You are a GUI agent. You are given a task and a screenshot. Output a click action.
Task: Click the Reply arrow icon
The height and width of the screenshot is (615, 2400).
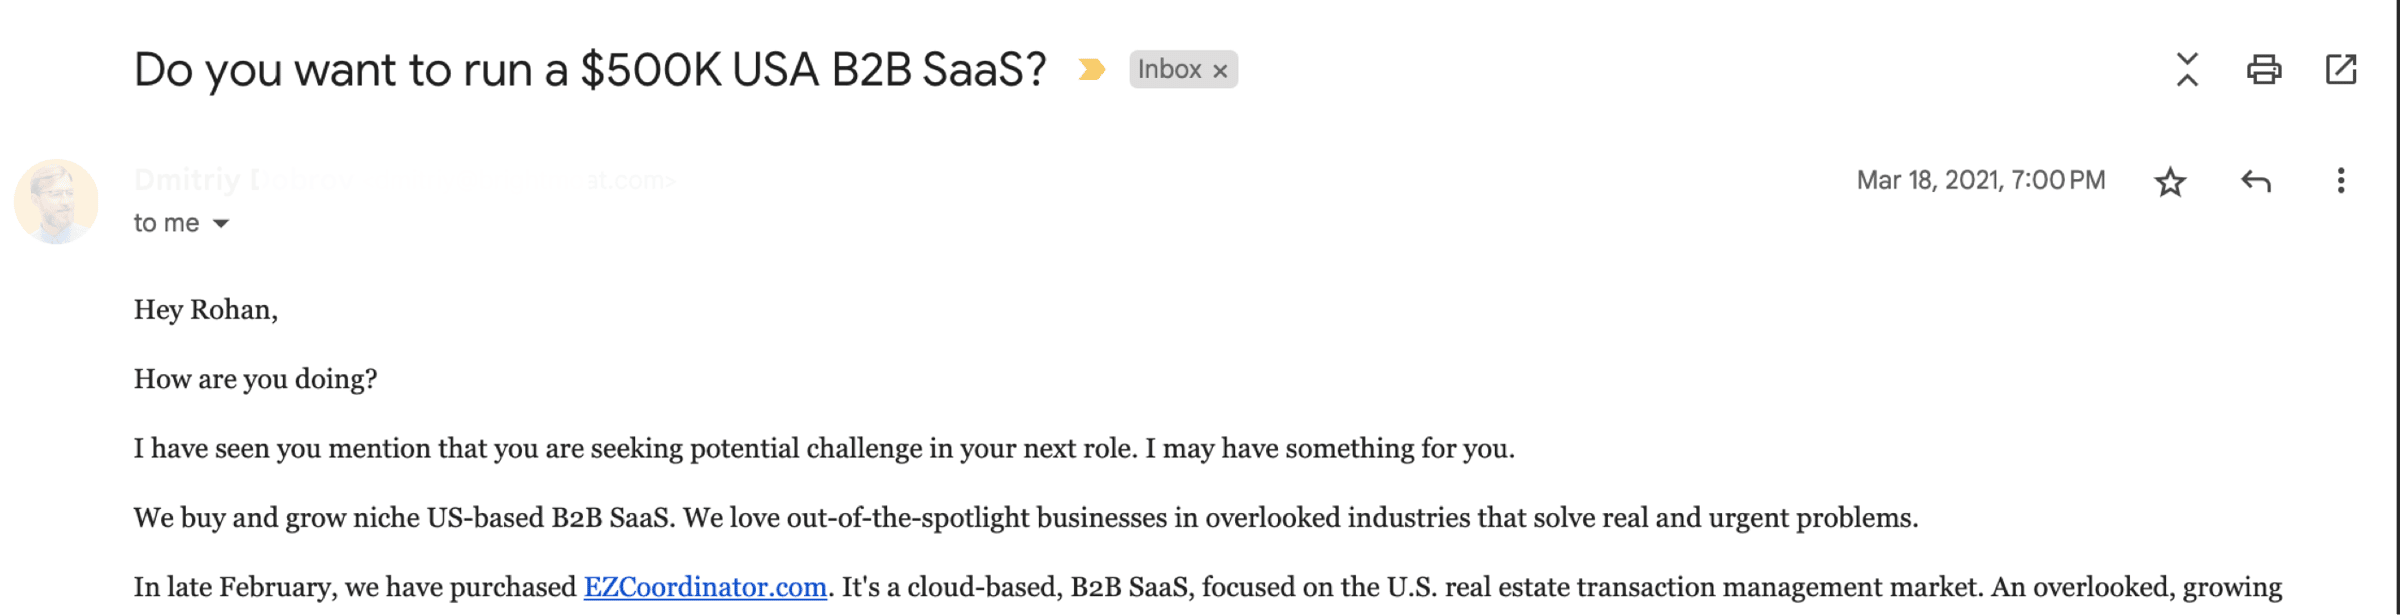[x=2256, y=181]
